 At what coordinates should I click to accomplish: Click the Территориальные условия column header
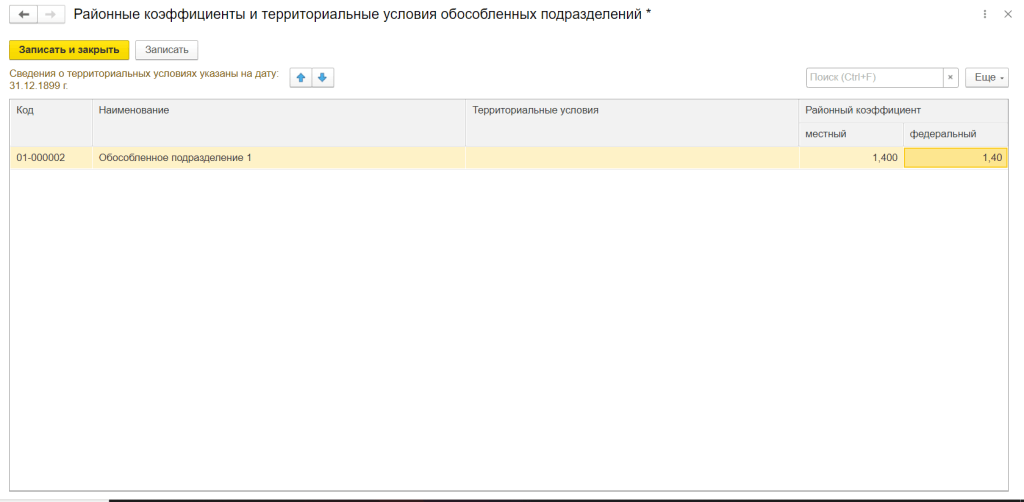point(631,110)
